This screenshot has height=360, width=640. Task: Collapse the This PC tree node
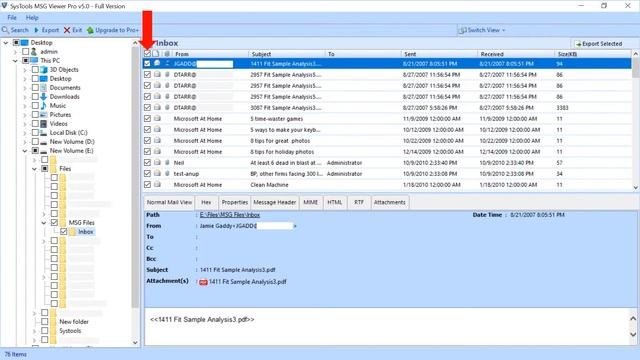coord(16,60)
